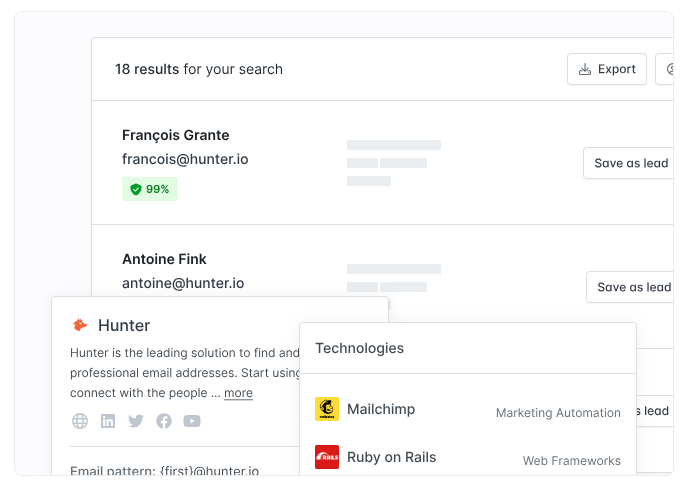Save Antoine Fink as lead
This screenshot has height=485, width=689.
click(630, 287)
